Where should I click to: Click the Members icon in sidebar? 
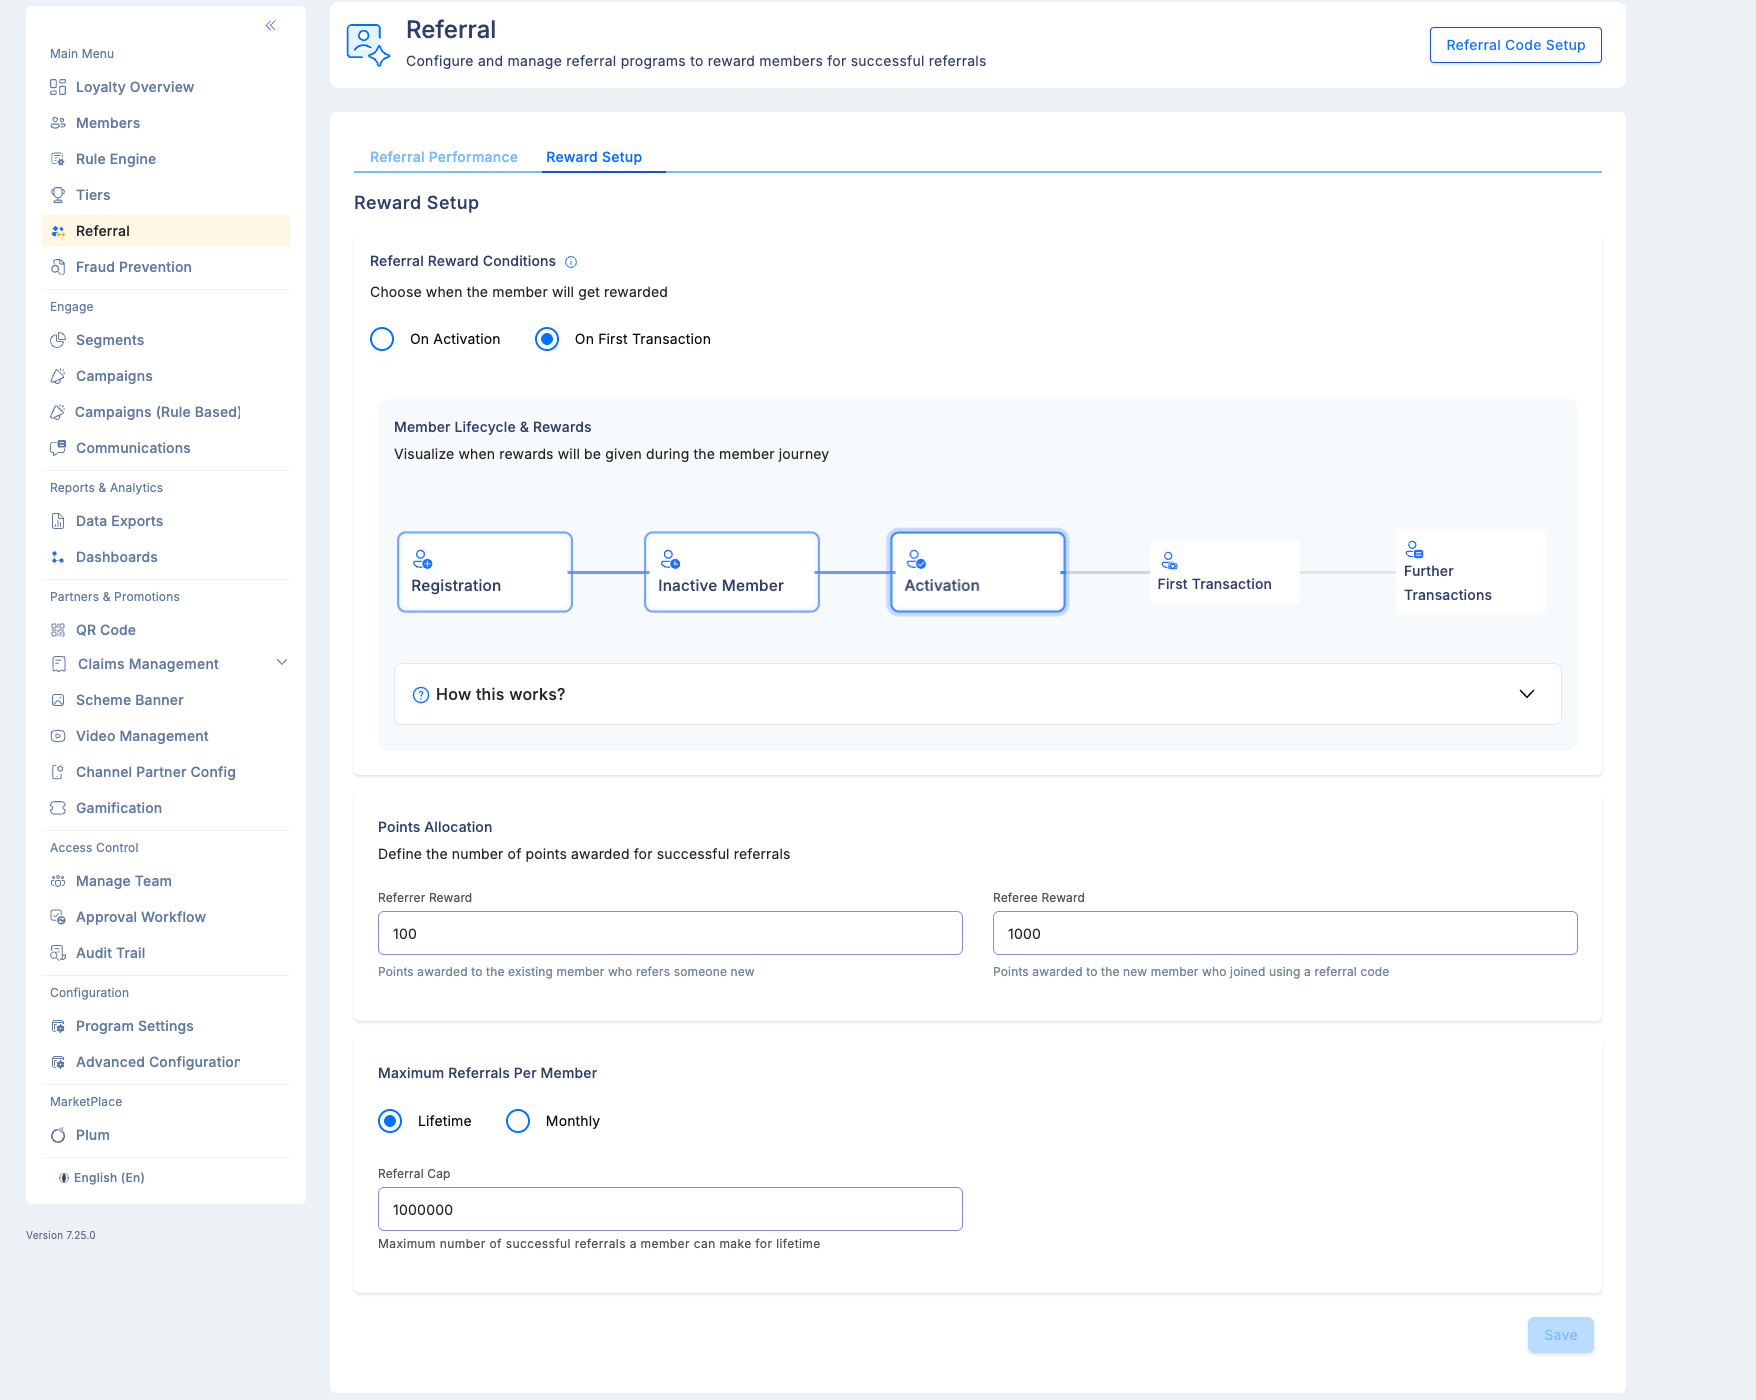58,123
